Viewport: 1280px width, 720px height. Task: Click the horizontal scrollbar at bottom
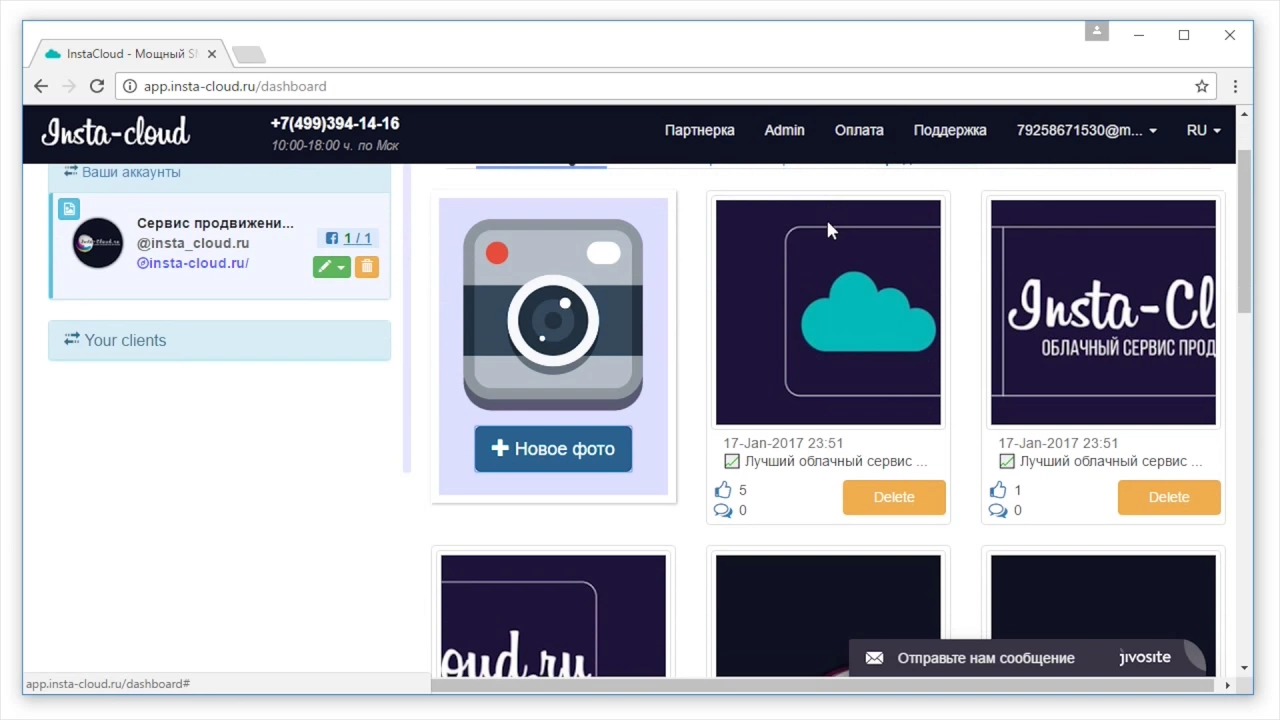coord(825,685)
